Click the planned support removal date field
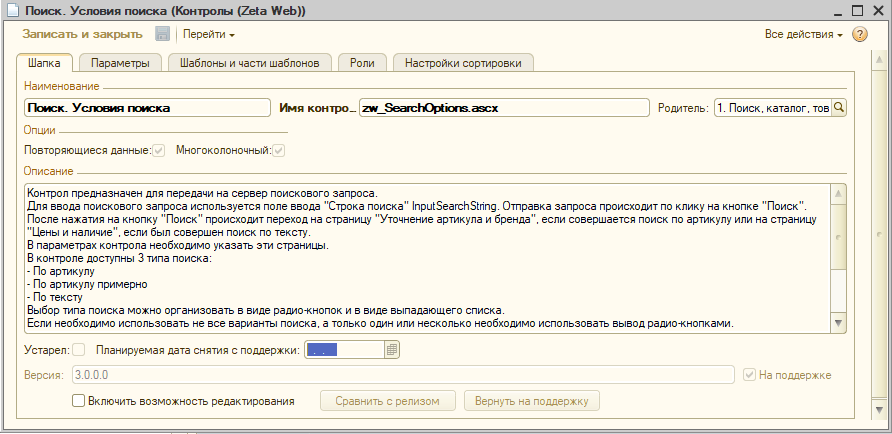 (x=345, y=350)
